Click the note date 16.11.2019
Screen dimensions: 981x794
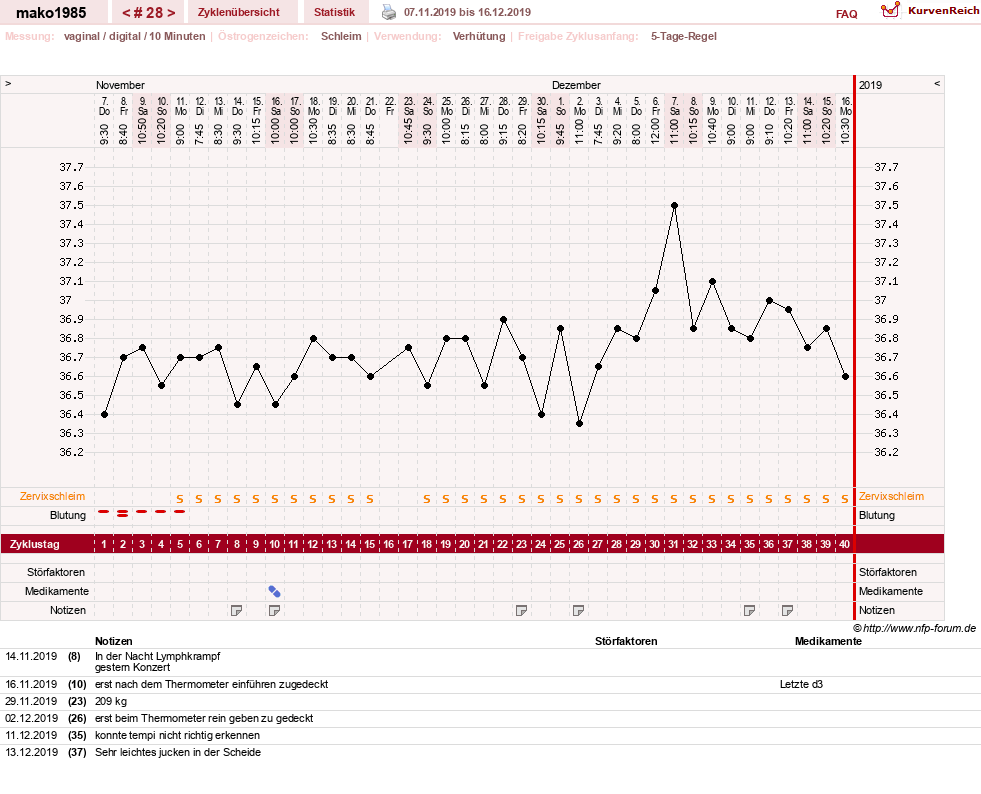(x=31, y=685)
